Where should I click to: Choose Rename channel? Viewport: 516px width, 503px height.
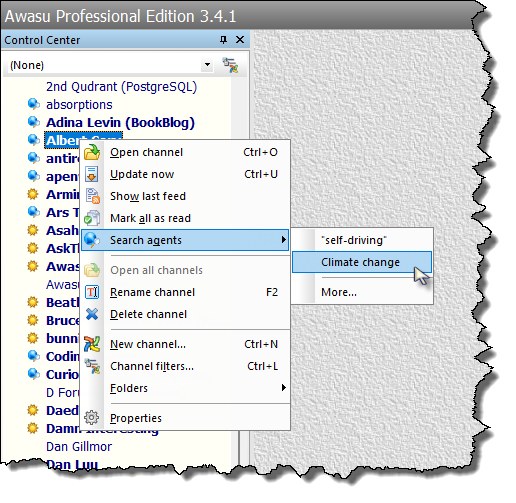click(x=185, y=292)
